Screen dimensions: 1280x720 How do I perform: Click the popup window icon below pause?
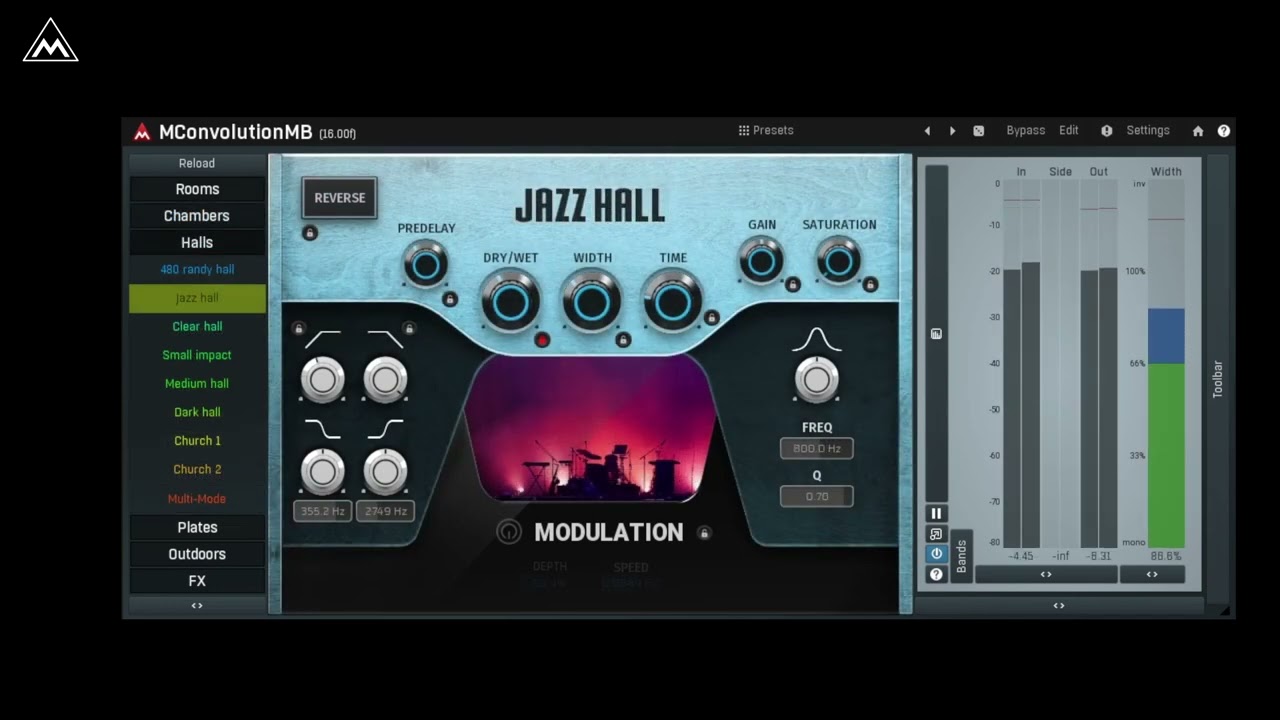tap(936, 534)
